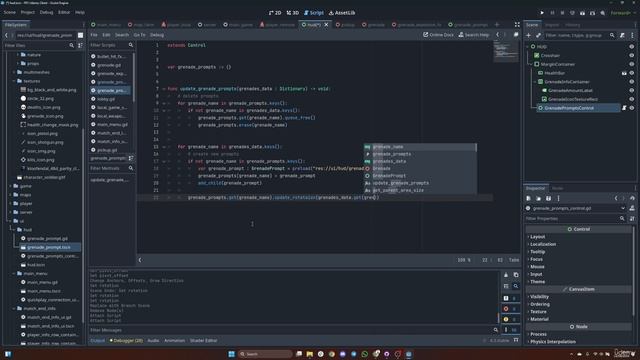
Task: Hide the MarginContainer node
Action: 632,64
